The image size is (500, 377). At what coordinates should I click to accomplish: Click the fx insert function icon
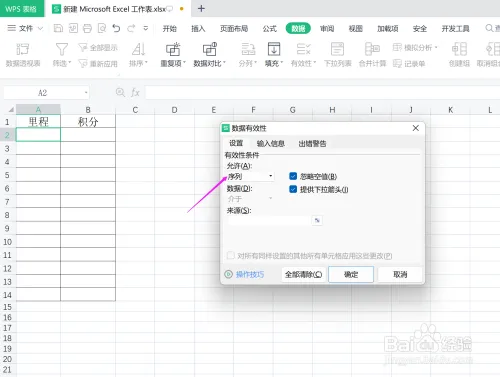pos(135,92)
